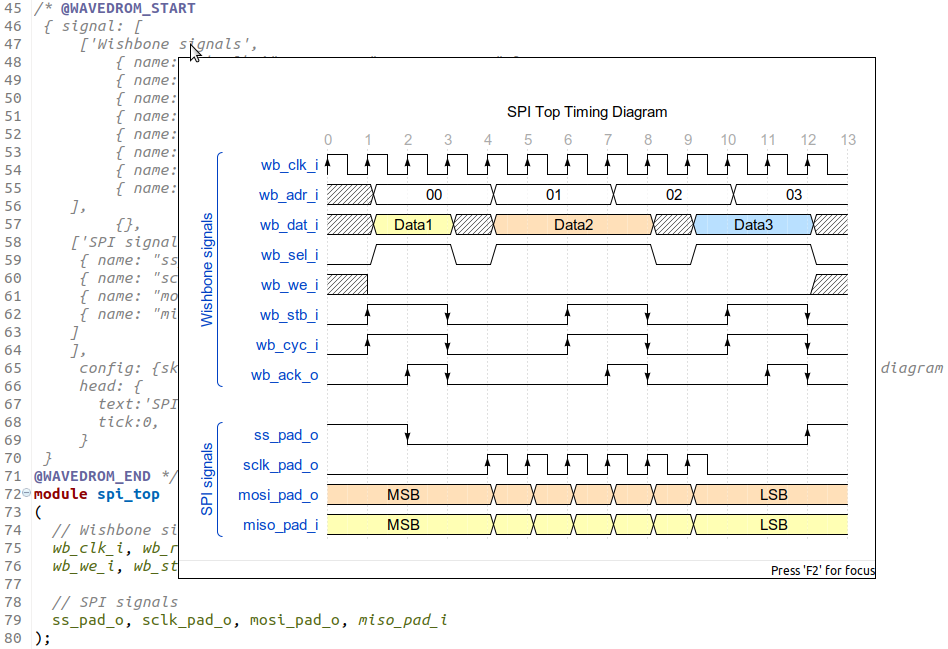The width and height of the screenshot is (948, 649).
Task: Select the orange Data2 data cell
Action: (573, 225)
